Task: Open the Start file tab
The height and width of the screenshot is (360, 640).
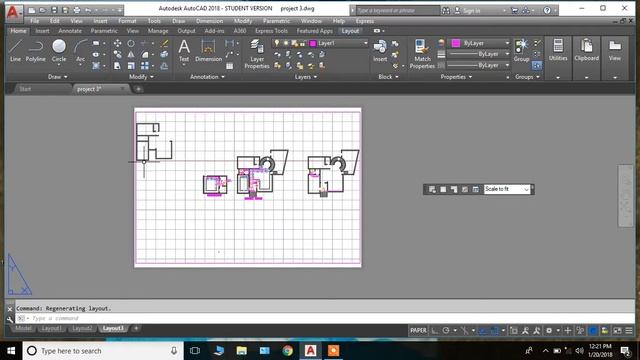Action: (25, 89)
